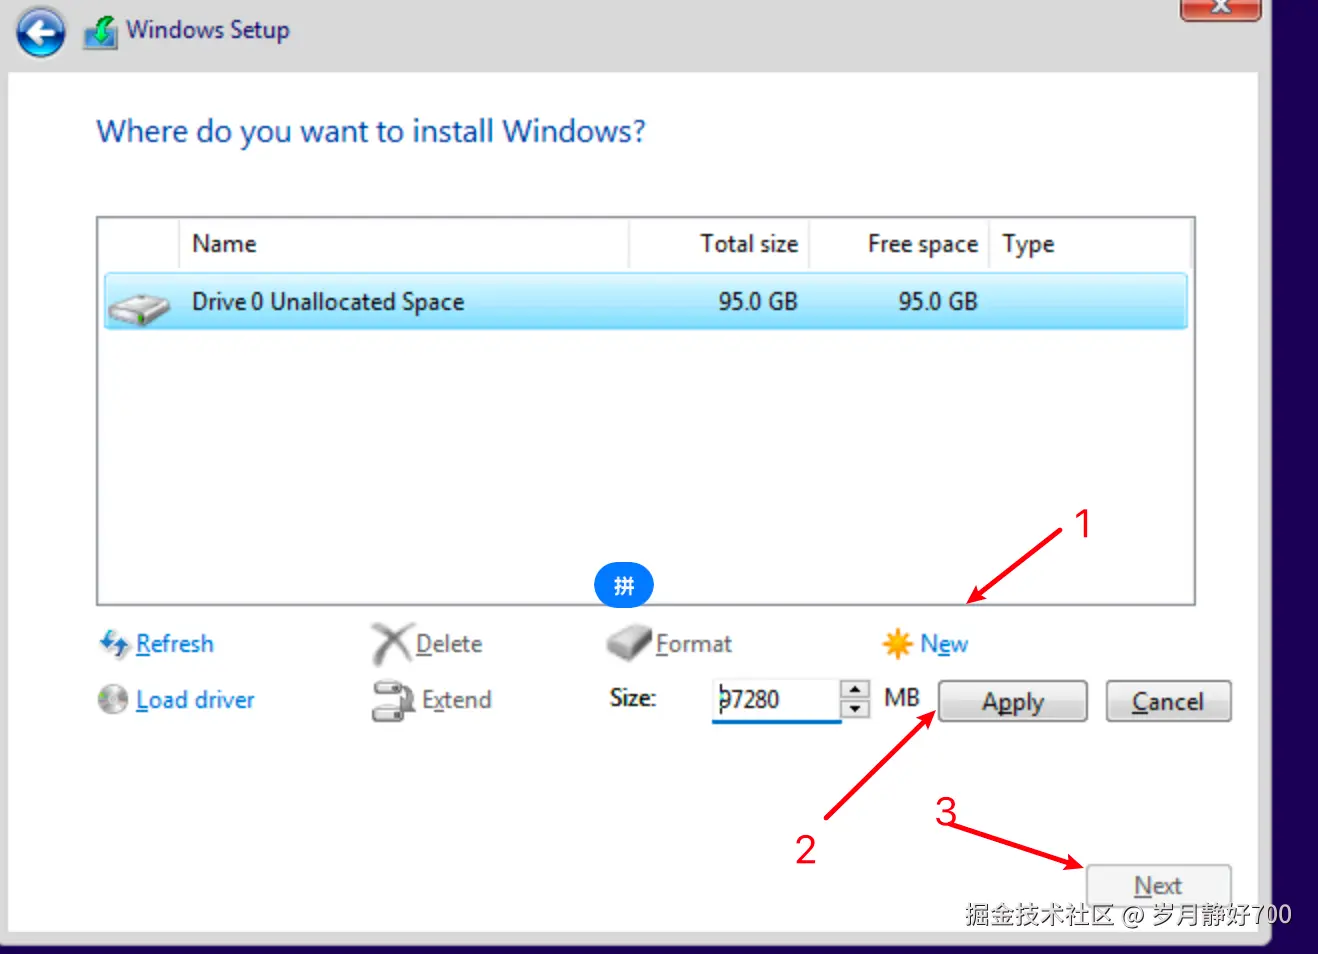Apply the new partition size
Viewport: 1318px width, 954px height.
(x=1012, y=701)
